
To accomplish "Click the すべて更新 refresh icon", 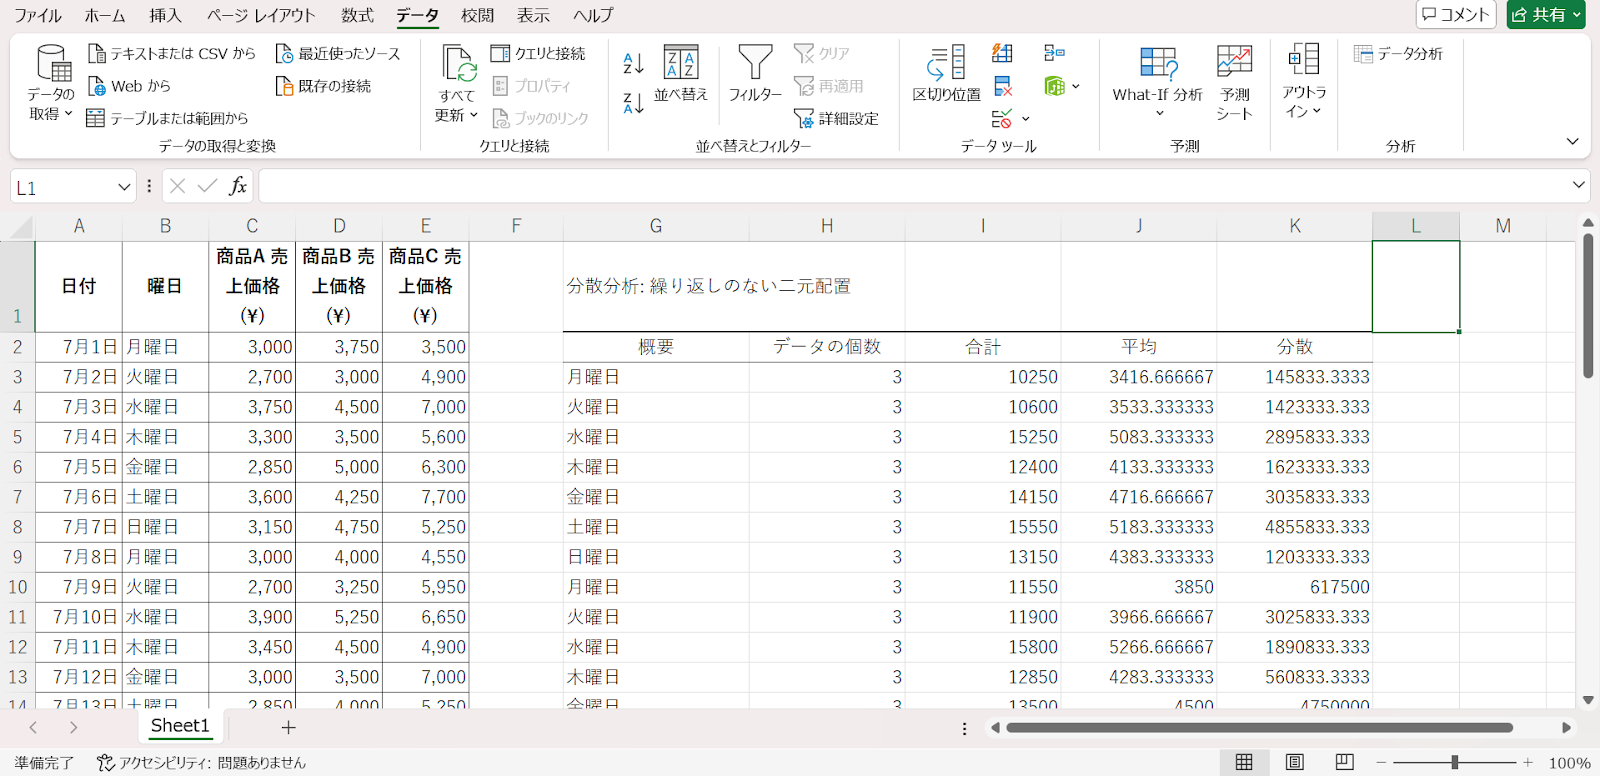I will [x=459, y=64].
